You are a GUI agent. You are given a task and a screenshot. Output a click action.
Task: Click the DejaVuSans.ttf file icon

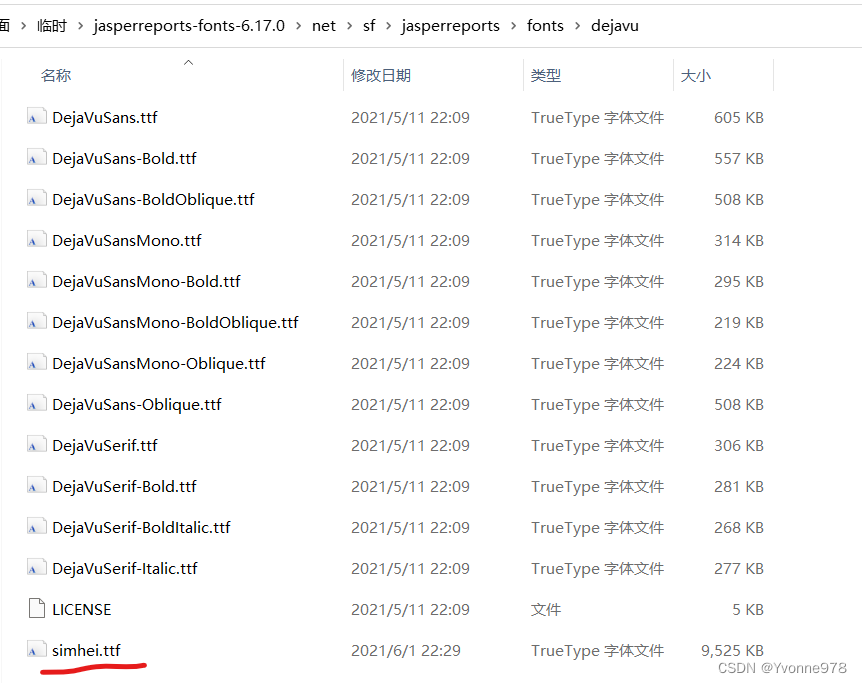click(36, 117)
